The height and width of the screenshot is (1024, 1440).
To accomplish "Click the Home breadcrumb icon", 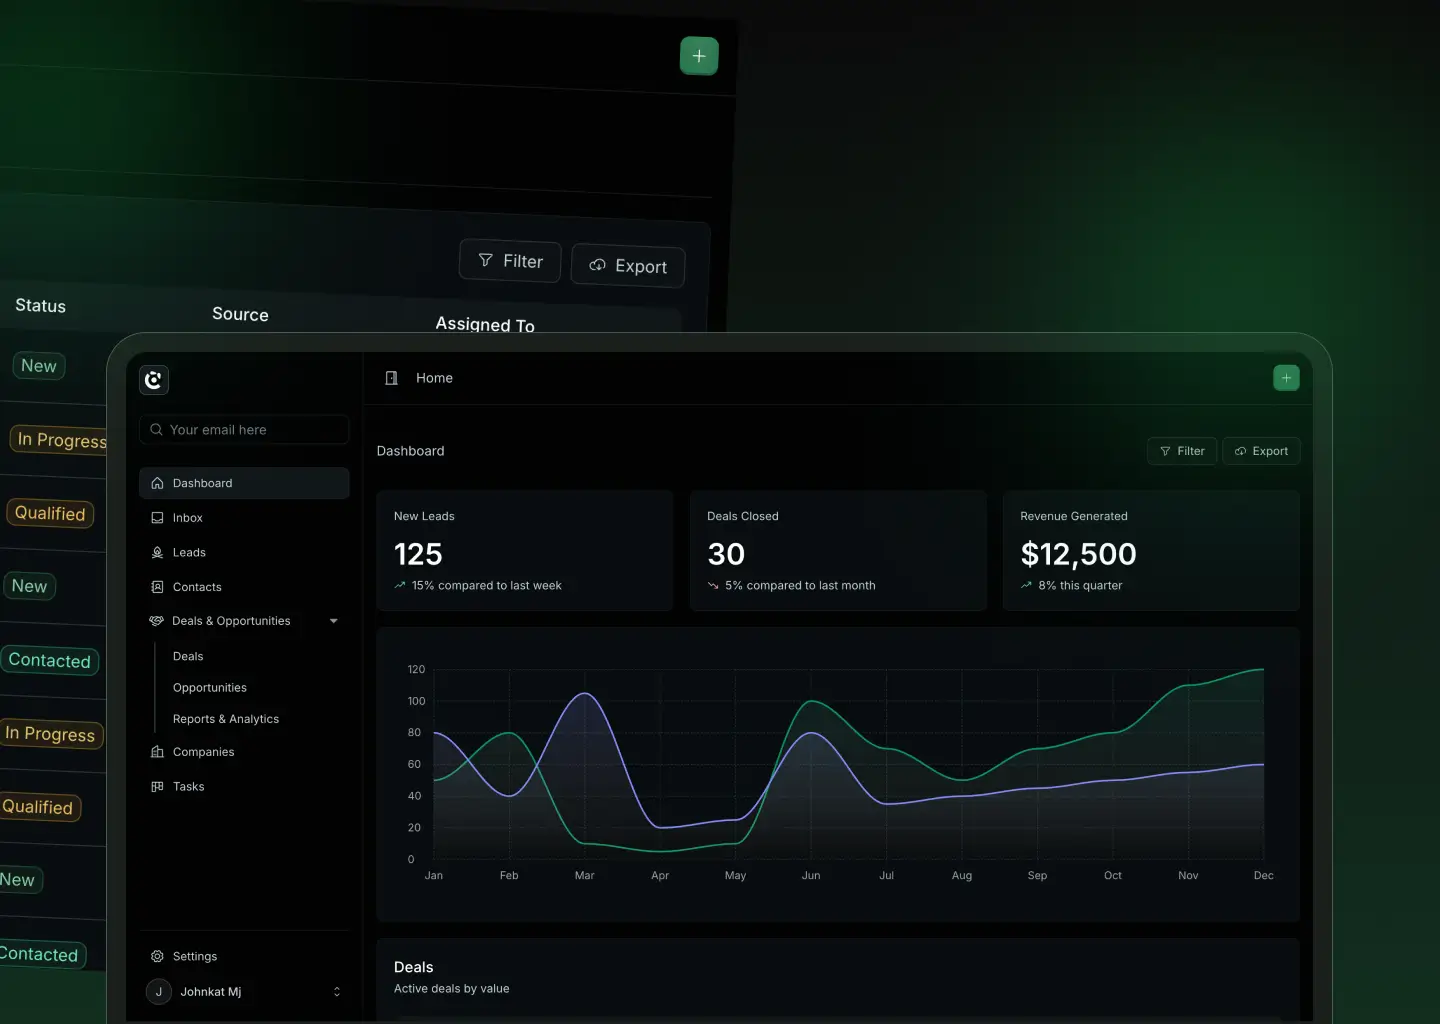I will tap(391, 378).
